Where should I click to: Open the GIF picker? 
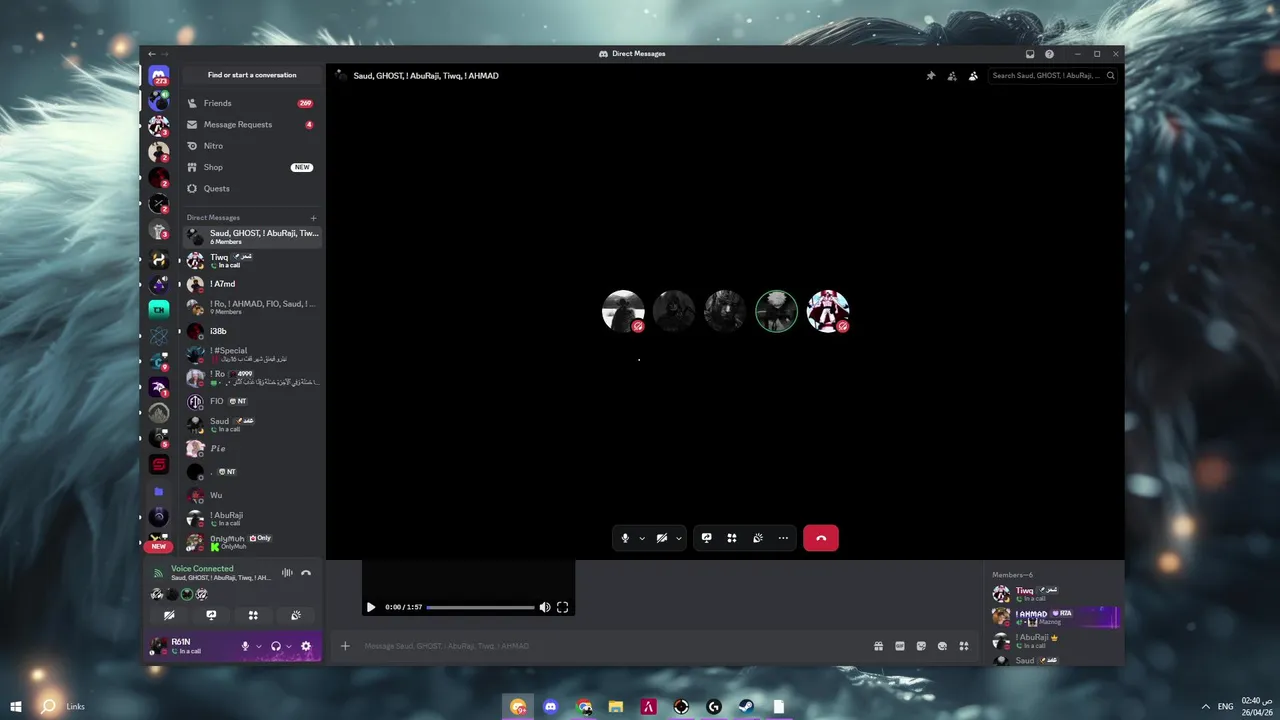[900, 646]
